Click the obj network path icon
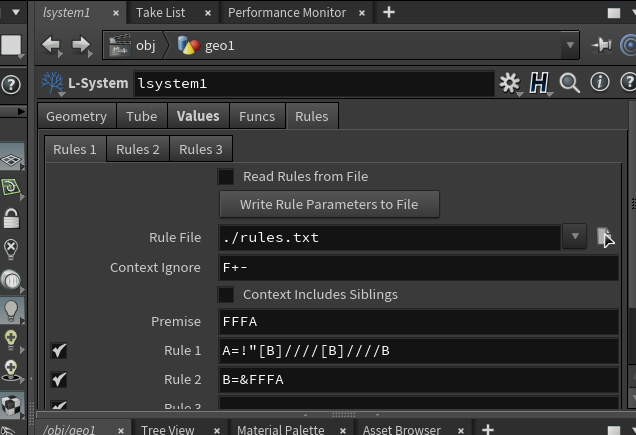636x435 pixels. coord(120,45)
